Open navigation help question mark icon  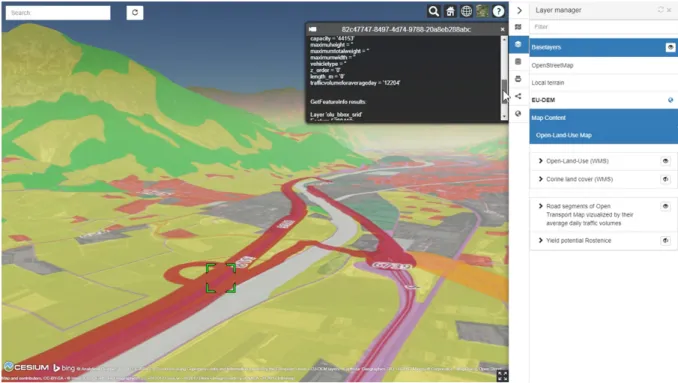[498, 11]
